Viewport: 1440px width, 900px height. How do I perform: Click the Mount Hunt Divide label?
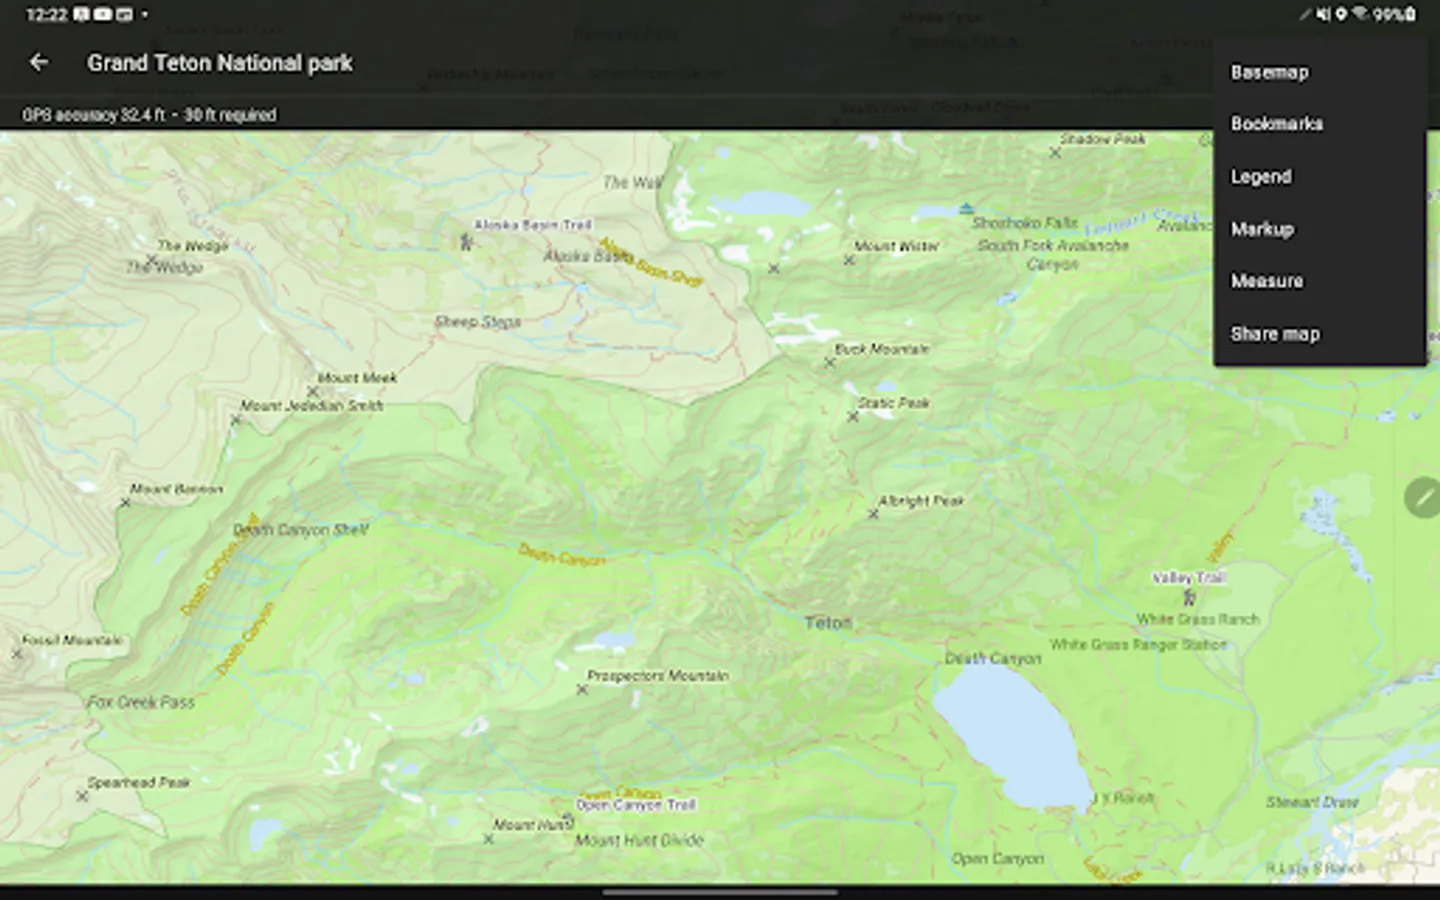(639, 840)
